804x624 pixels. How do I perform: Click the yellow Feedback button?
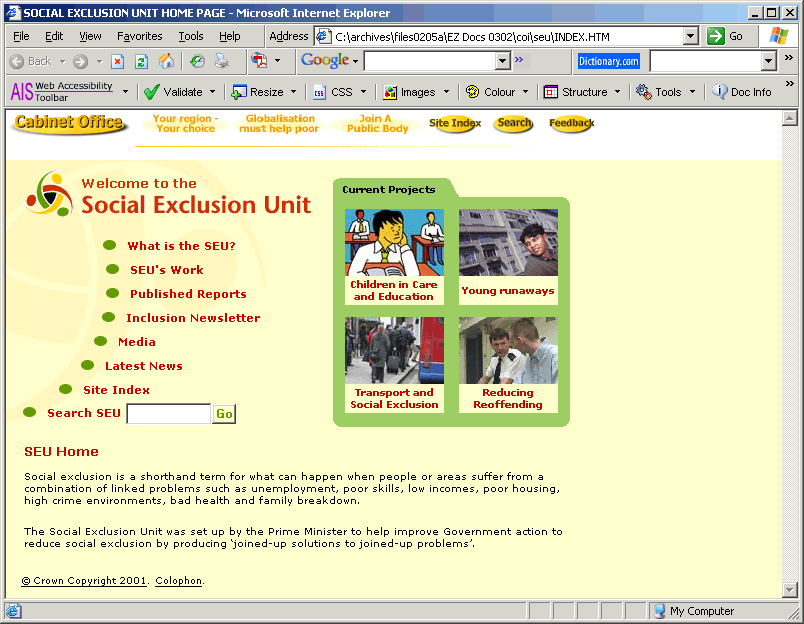[571, 123]
